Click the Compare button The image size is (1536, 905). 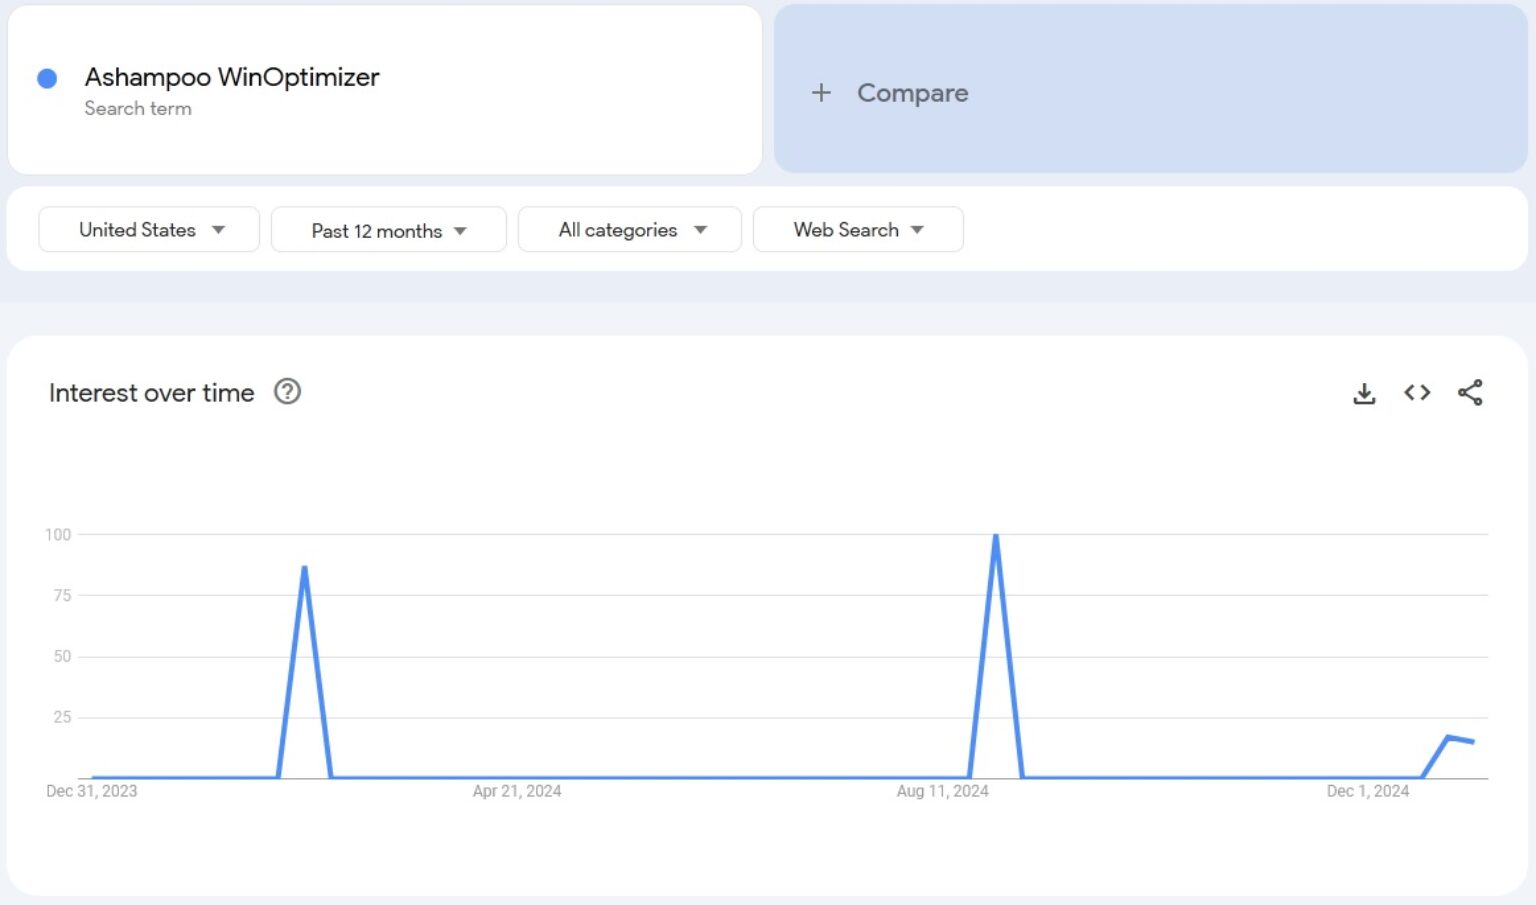[912, 92]
